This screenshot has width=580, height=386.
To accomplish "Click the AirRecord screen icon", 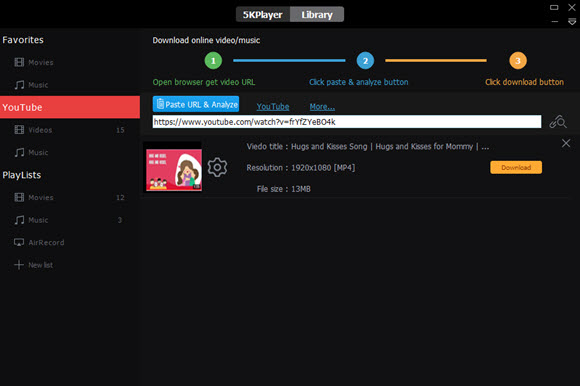I will pos(19,243).
